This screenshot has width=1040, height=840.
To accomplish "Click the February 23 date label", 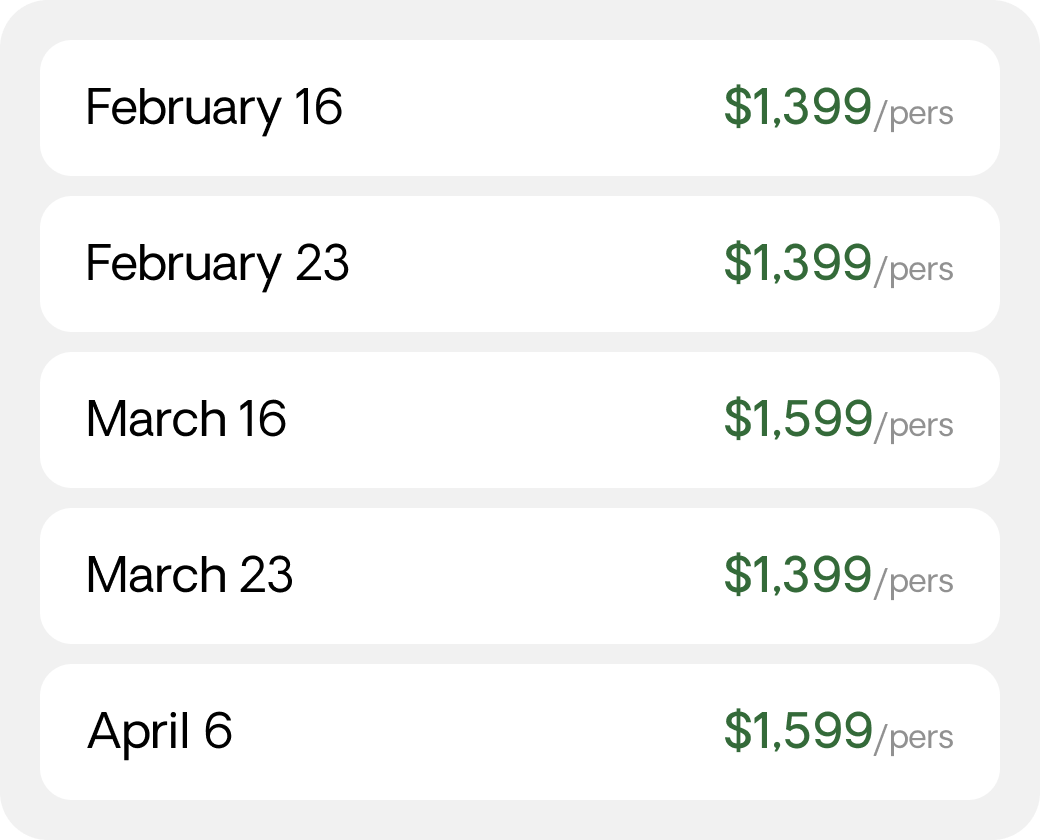I will point(218,266).
